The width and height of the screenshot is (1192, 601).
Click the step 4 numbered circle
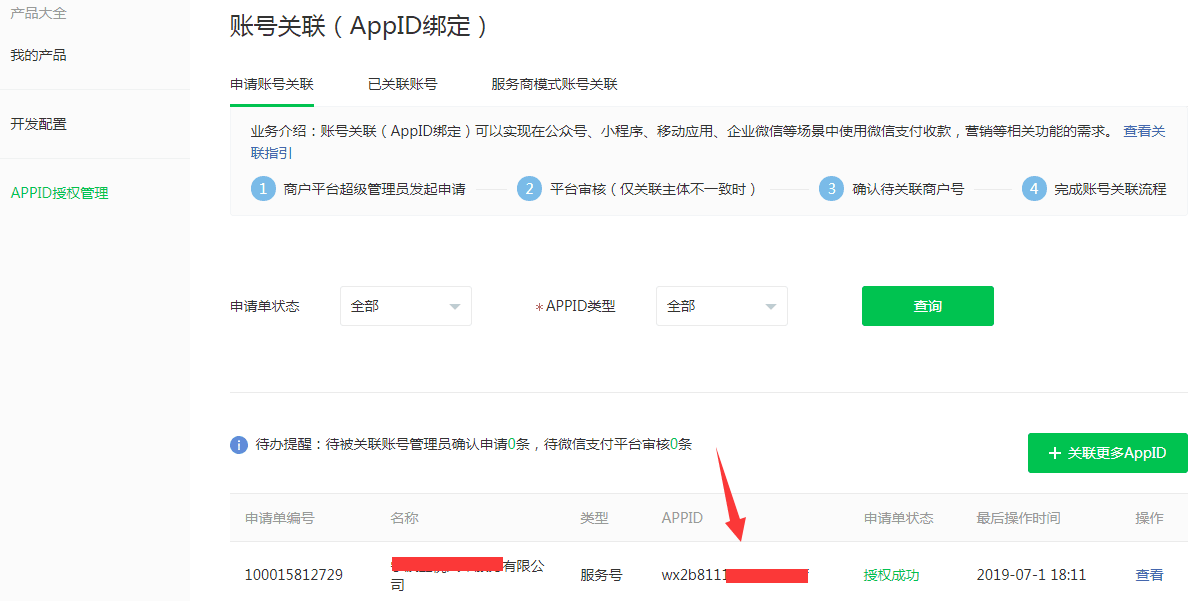1034,189
